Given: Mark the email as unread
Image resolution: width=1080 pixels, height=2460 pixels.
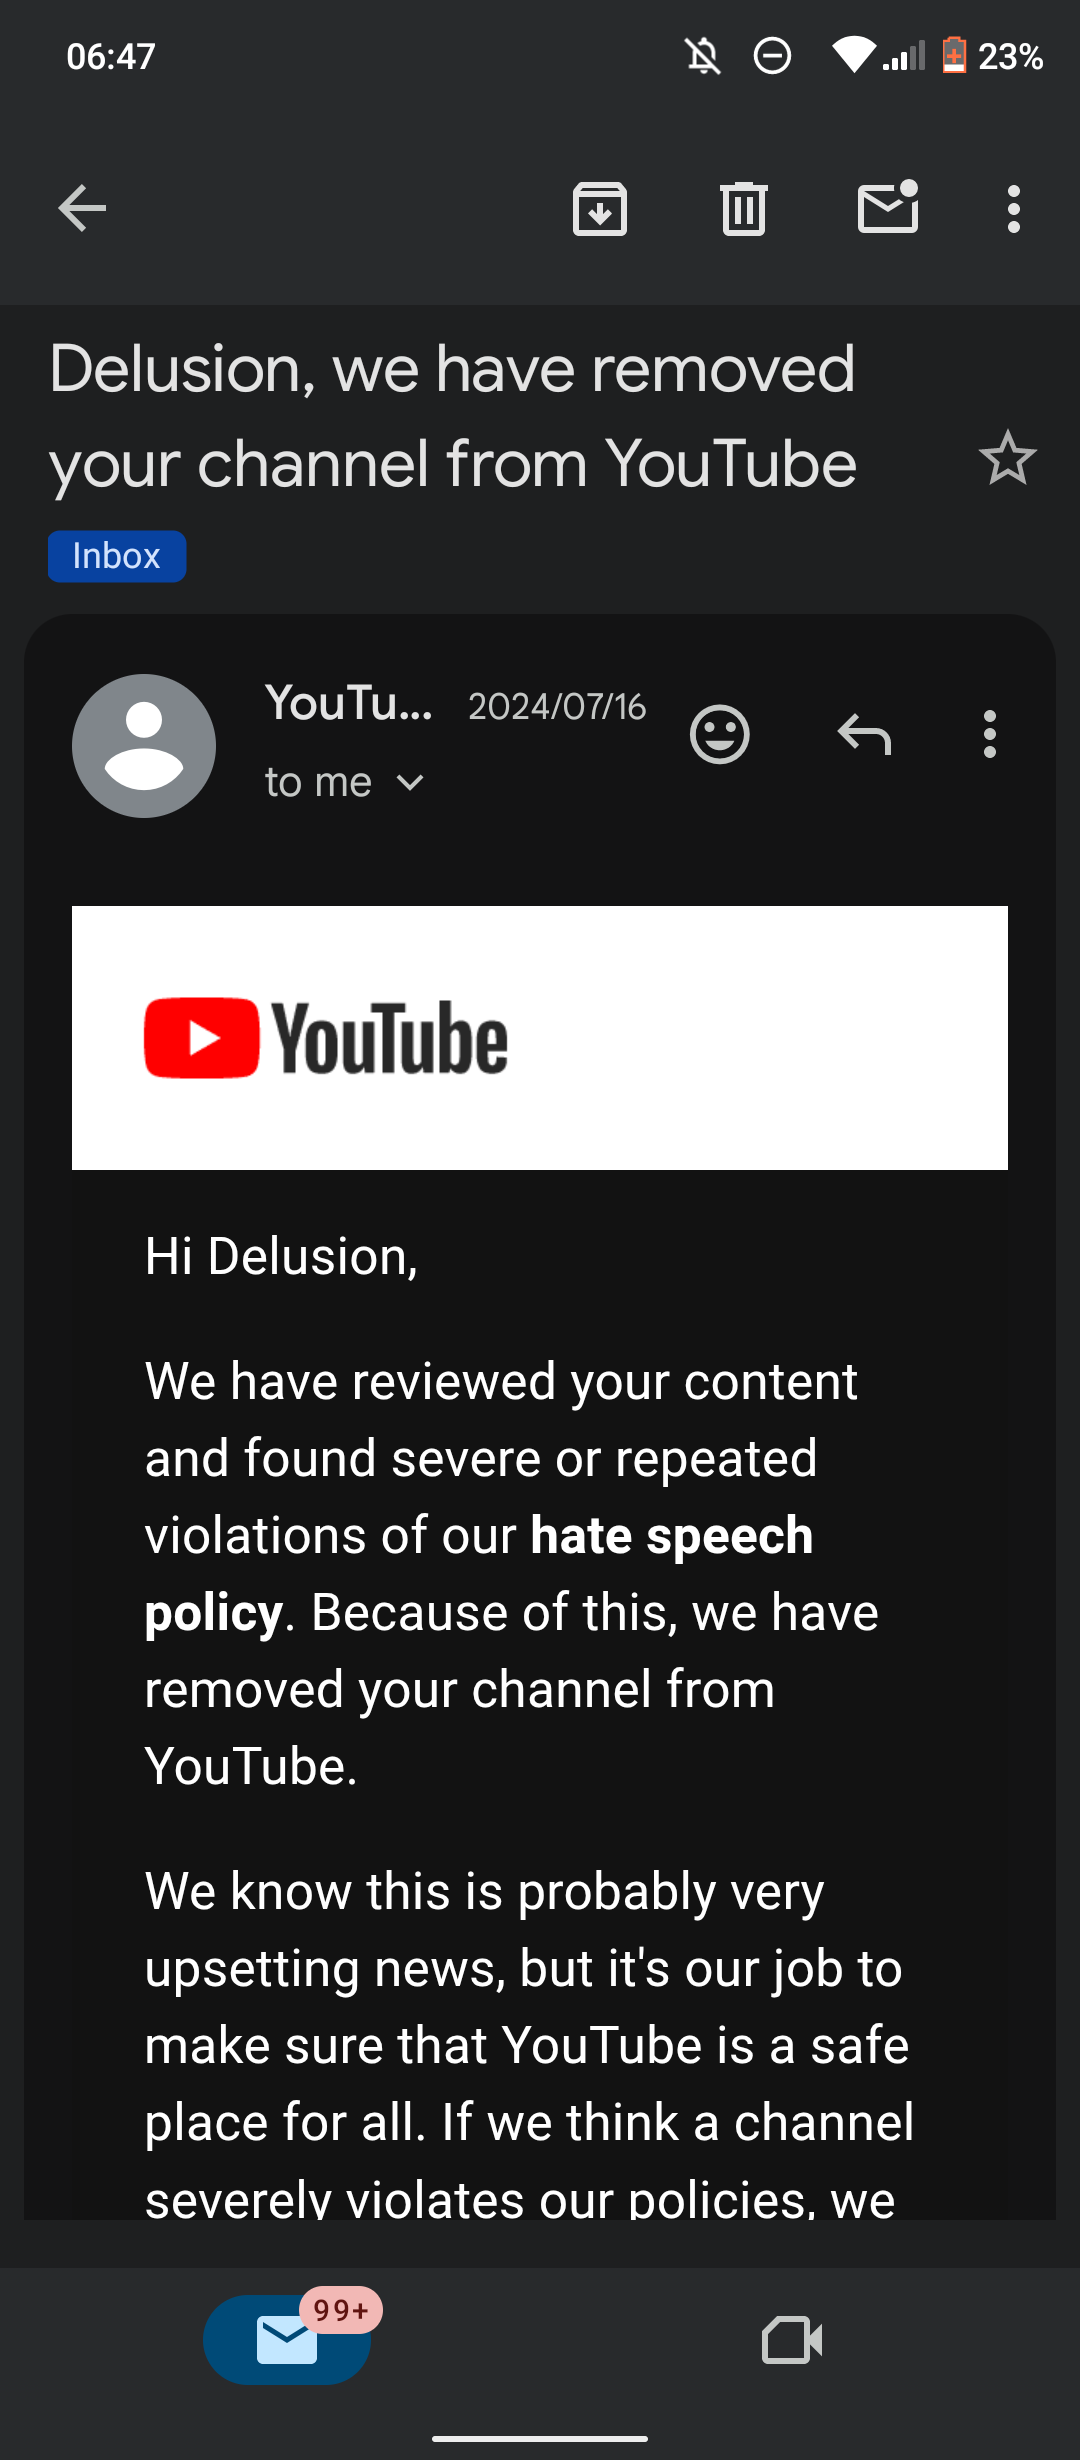Looking at the screenshot, I should point(888,207).
